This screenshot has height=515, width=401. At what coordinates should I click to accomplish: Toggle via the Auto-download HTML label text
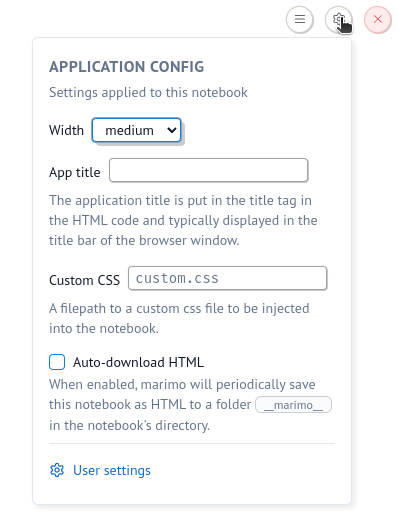(138, 362)
